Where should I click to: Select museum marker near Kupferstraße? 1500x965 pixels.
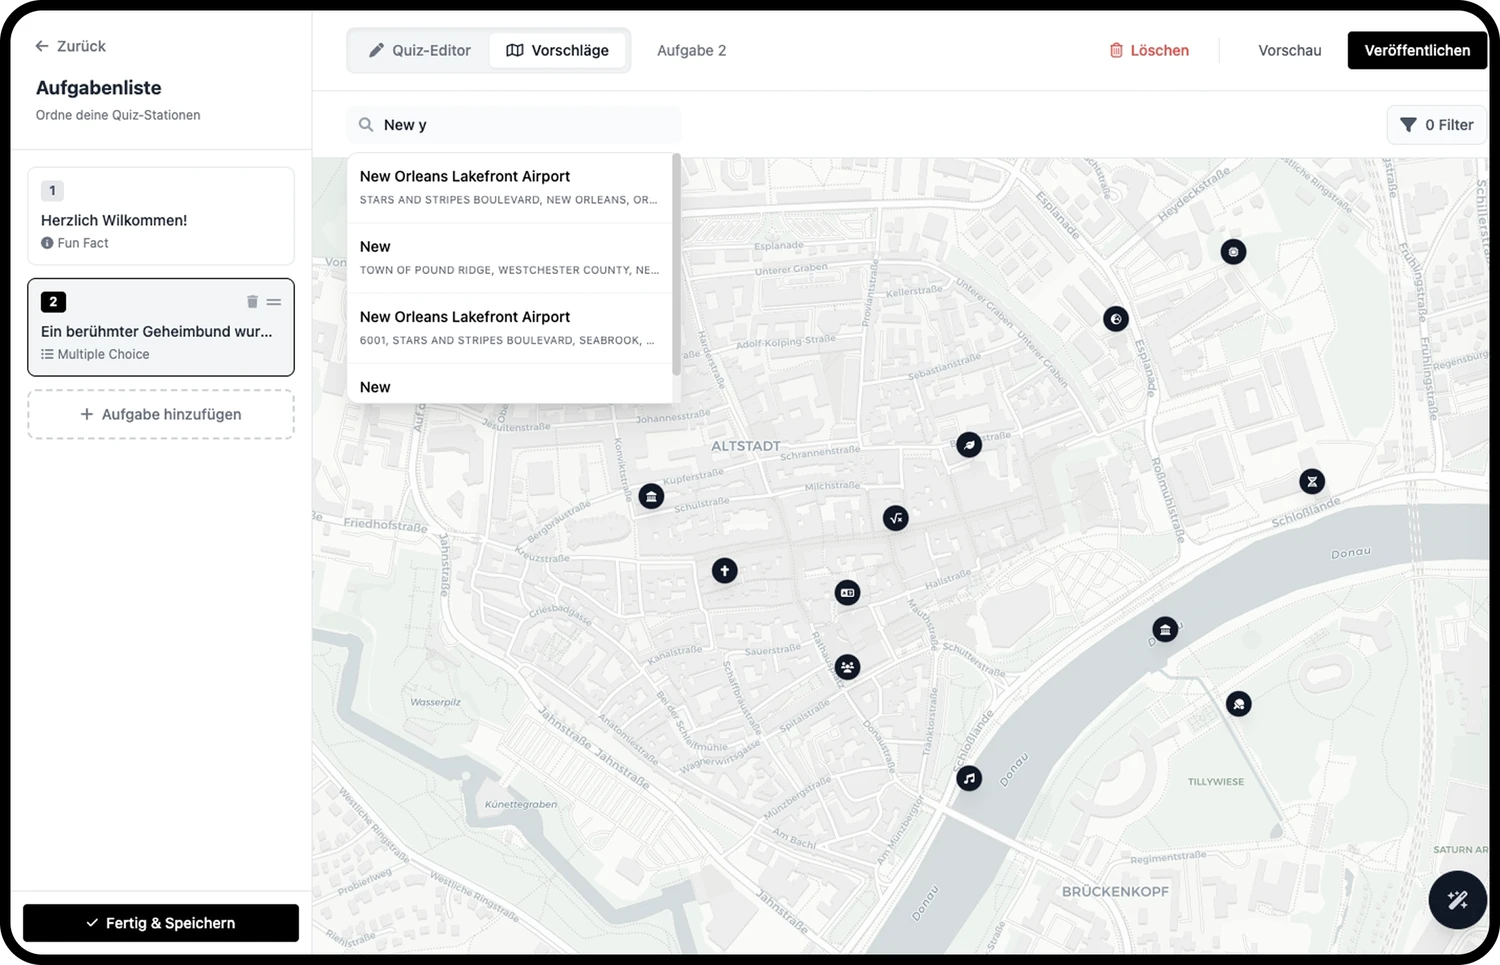(651, 496)
